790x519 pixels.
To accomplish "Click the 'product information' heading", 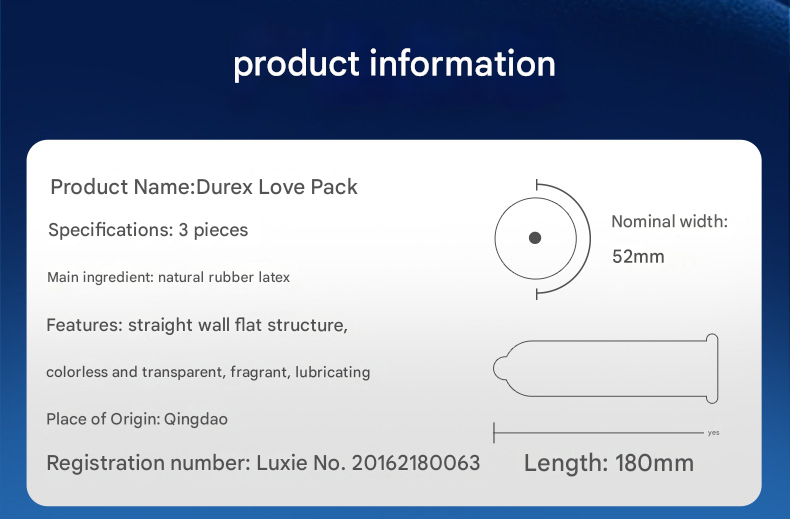I will pyautogui.click(x=394, y=64).
